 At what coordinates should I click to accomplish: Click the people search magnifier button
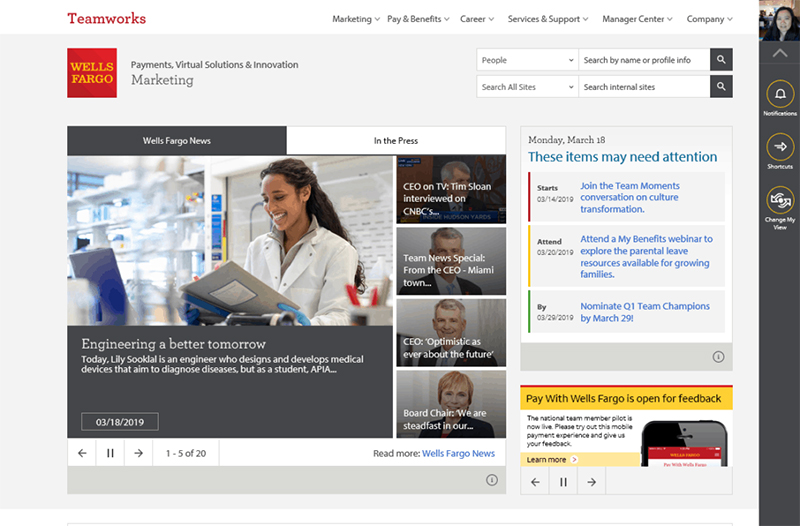point(721,60)
